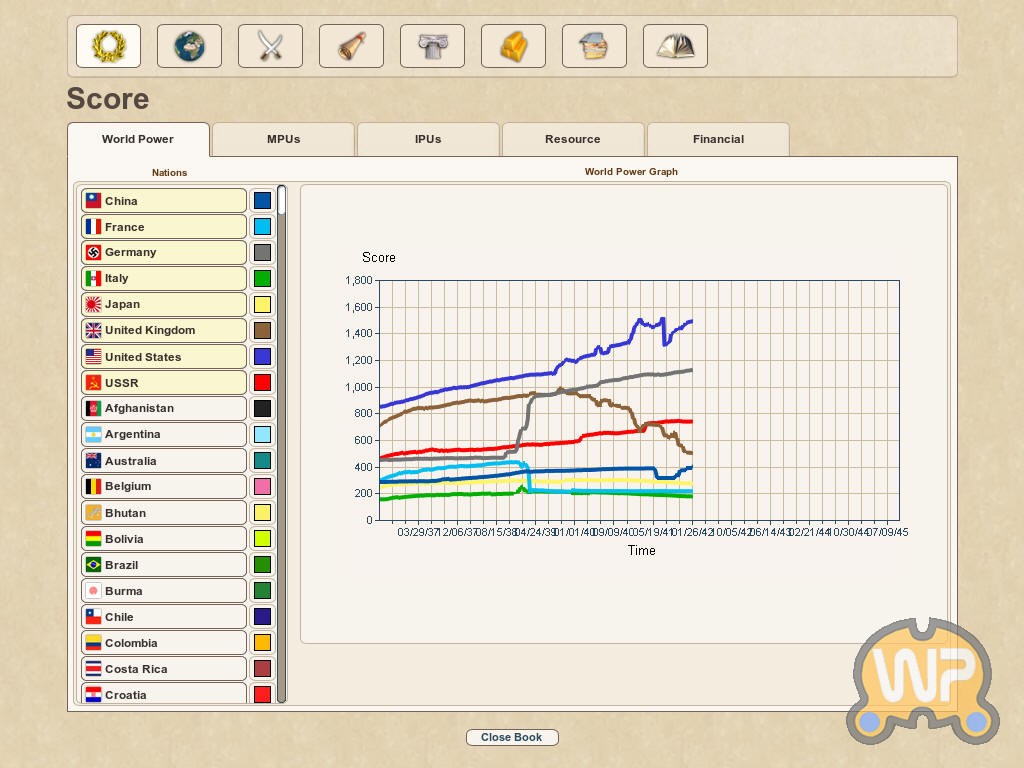Click the stone column icon
Image resolution: width=1024 pixels, height=768 pixels.
tap(432, 46)
